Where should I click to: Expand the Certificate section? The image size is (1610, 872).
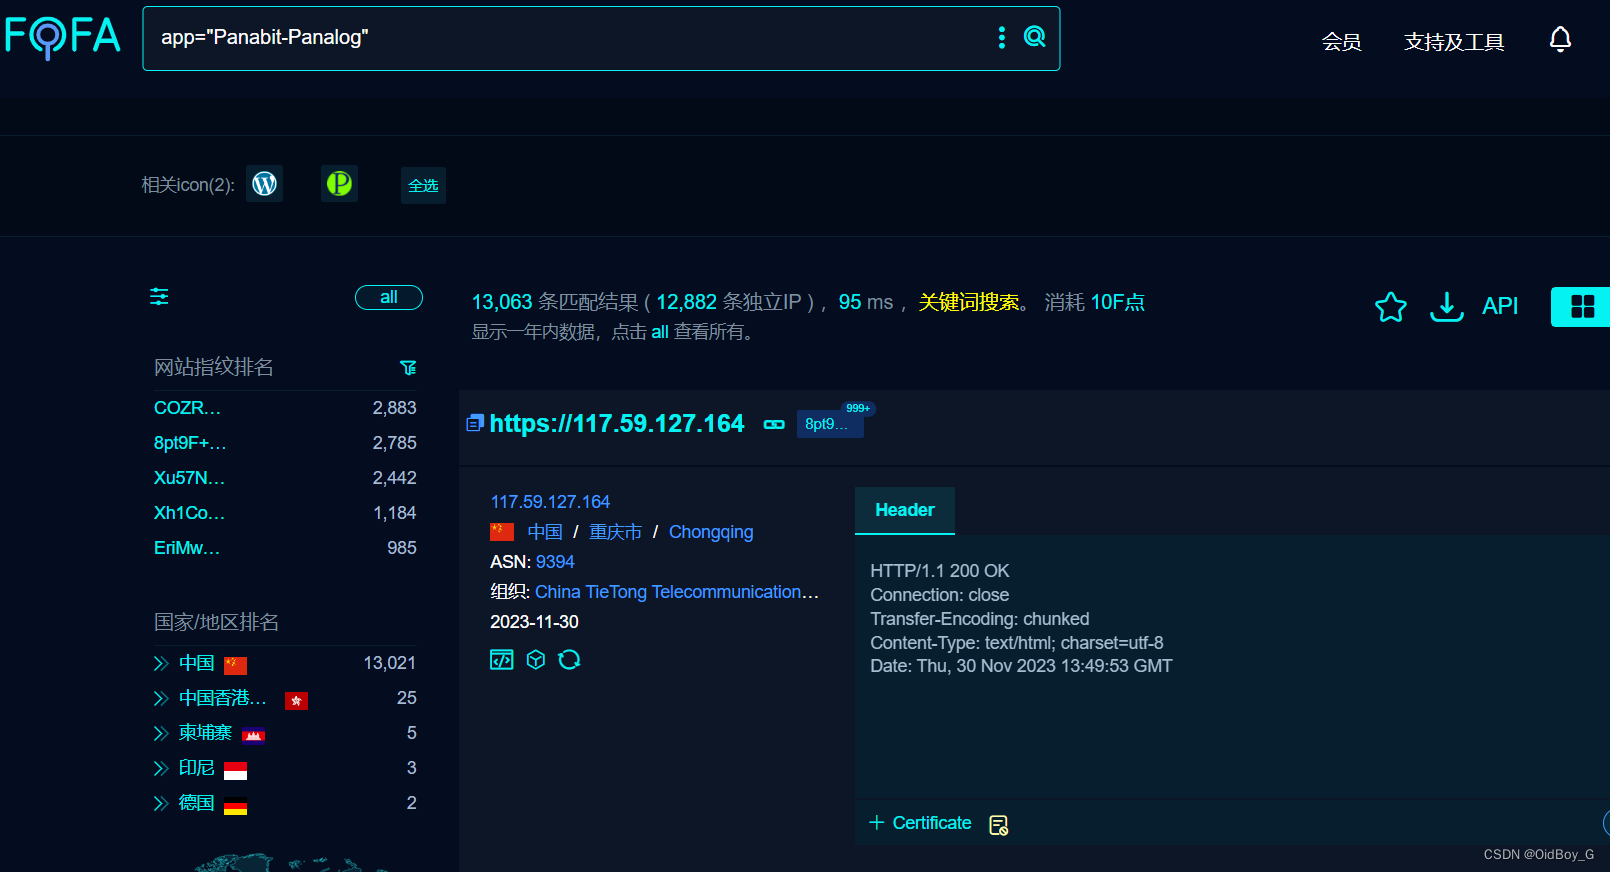pyautogui.click(x=920, y=823)
